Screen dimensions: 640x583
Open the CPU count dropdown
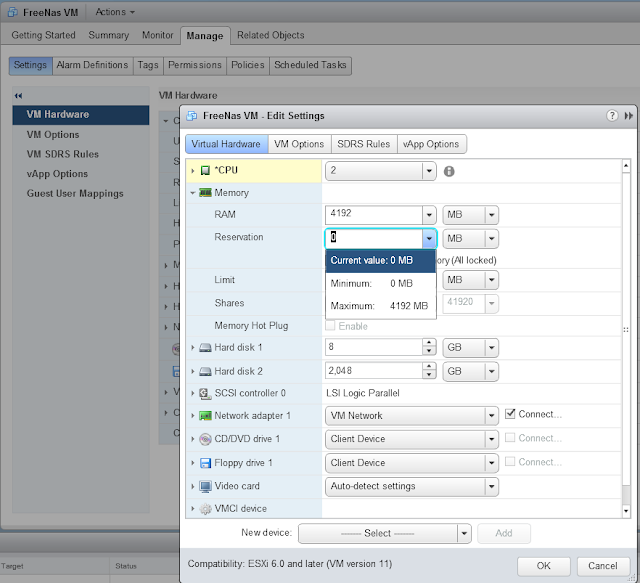[x=429, y=171]
